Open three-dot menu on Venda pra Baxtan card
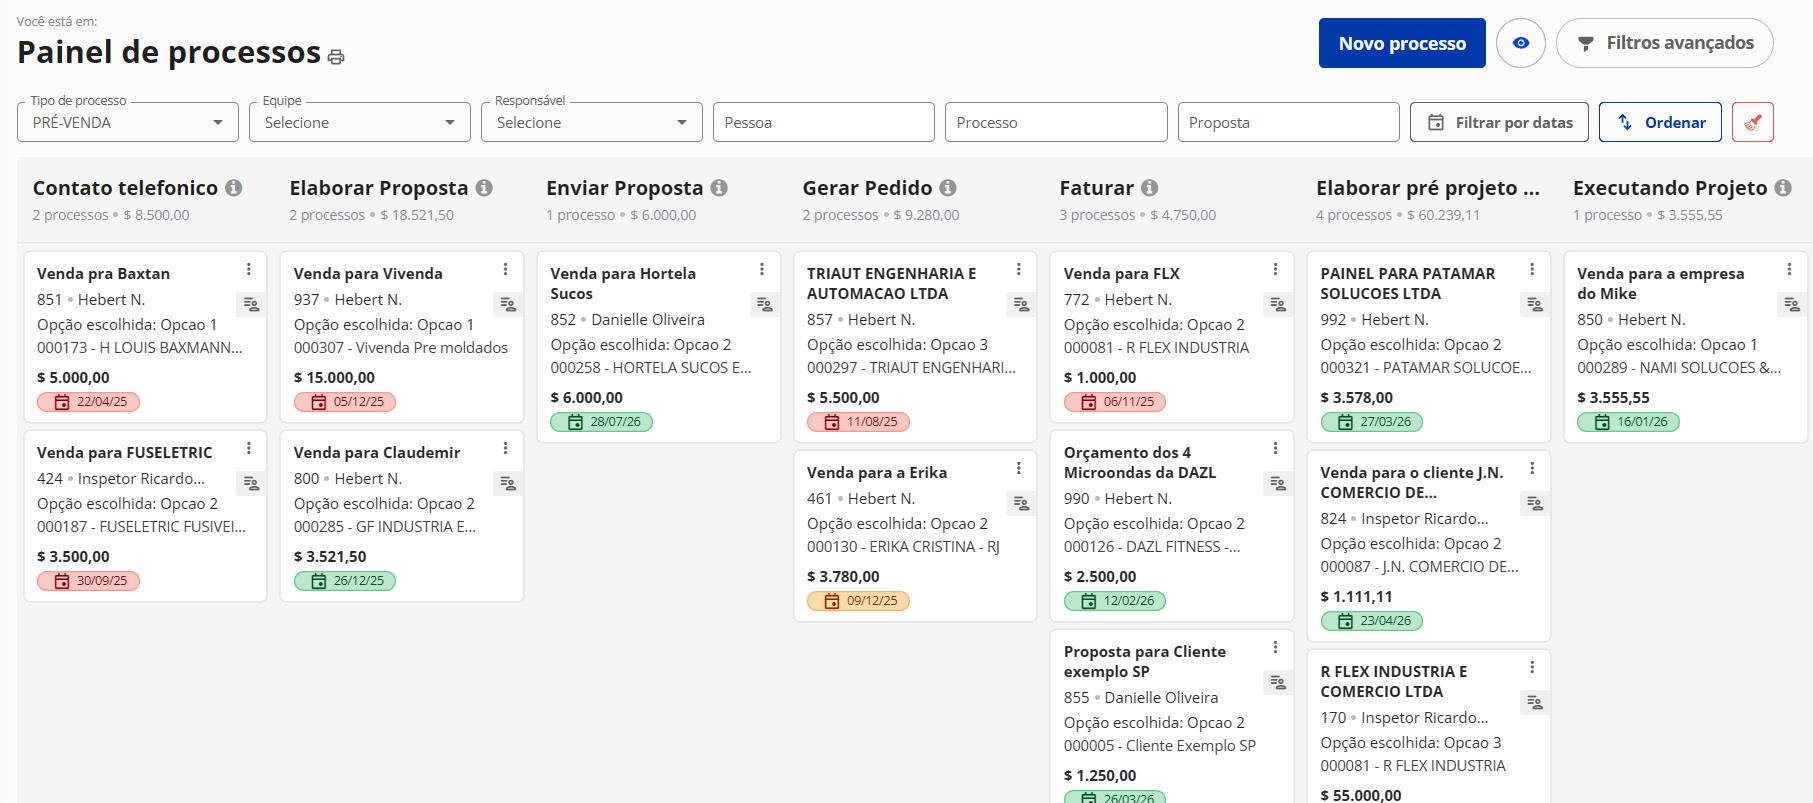1813x803 pixels. [249, 269]
